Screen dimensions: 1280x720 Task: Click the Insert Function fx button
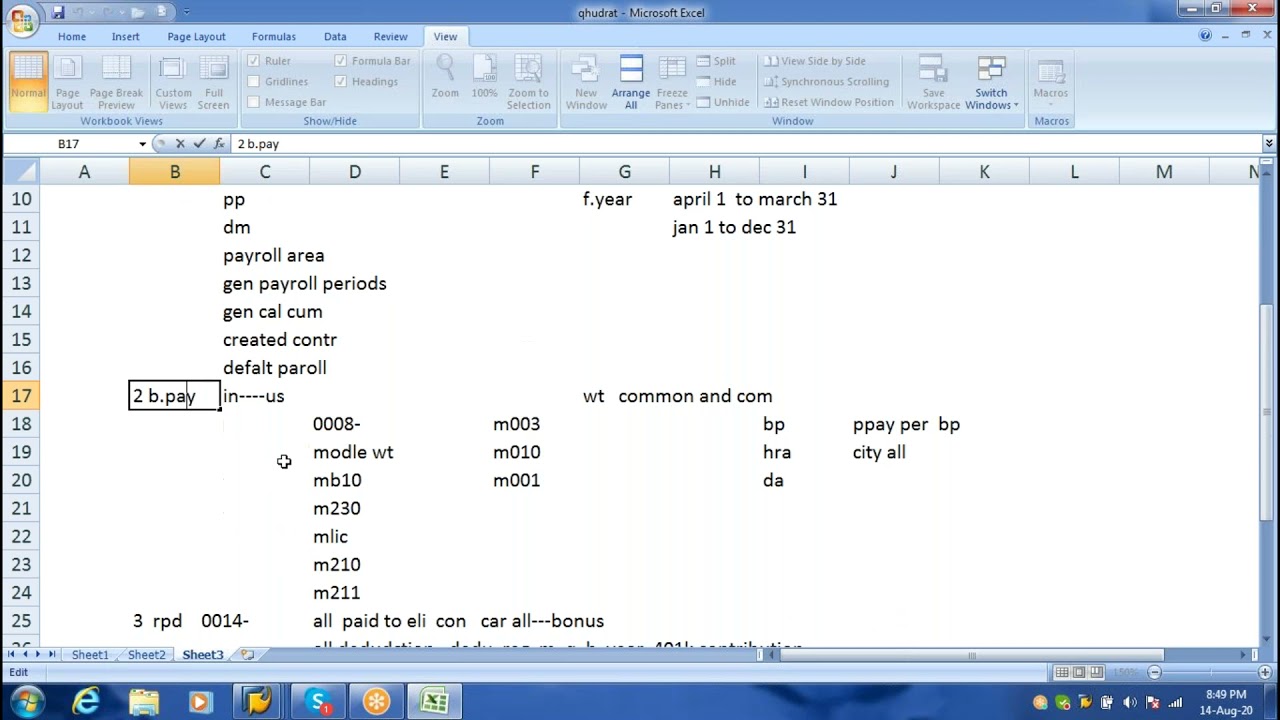pyautogui.click(x=219, y=144)
